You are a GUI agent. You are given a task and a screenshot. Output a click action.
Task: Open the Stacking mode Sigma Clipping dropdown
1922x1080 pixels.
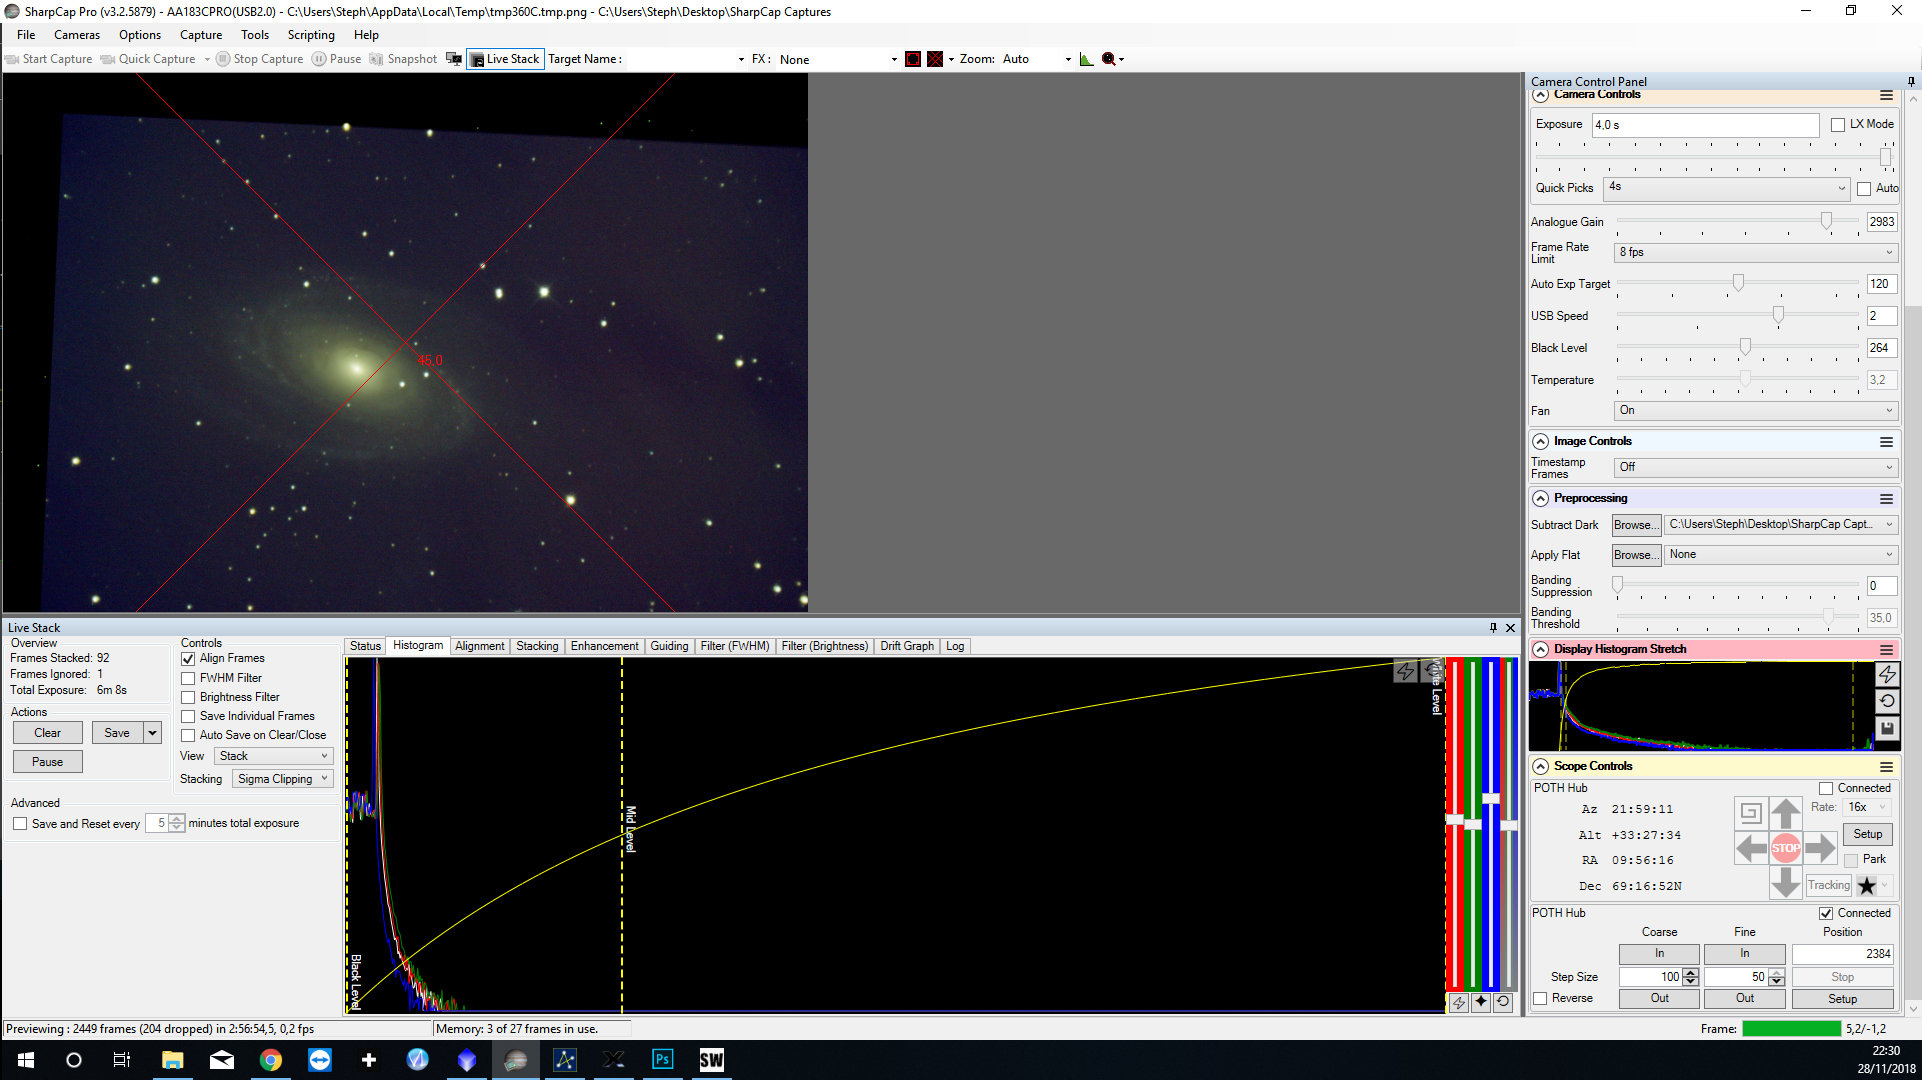(283, 779)
